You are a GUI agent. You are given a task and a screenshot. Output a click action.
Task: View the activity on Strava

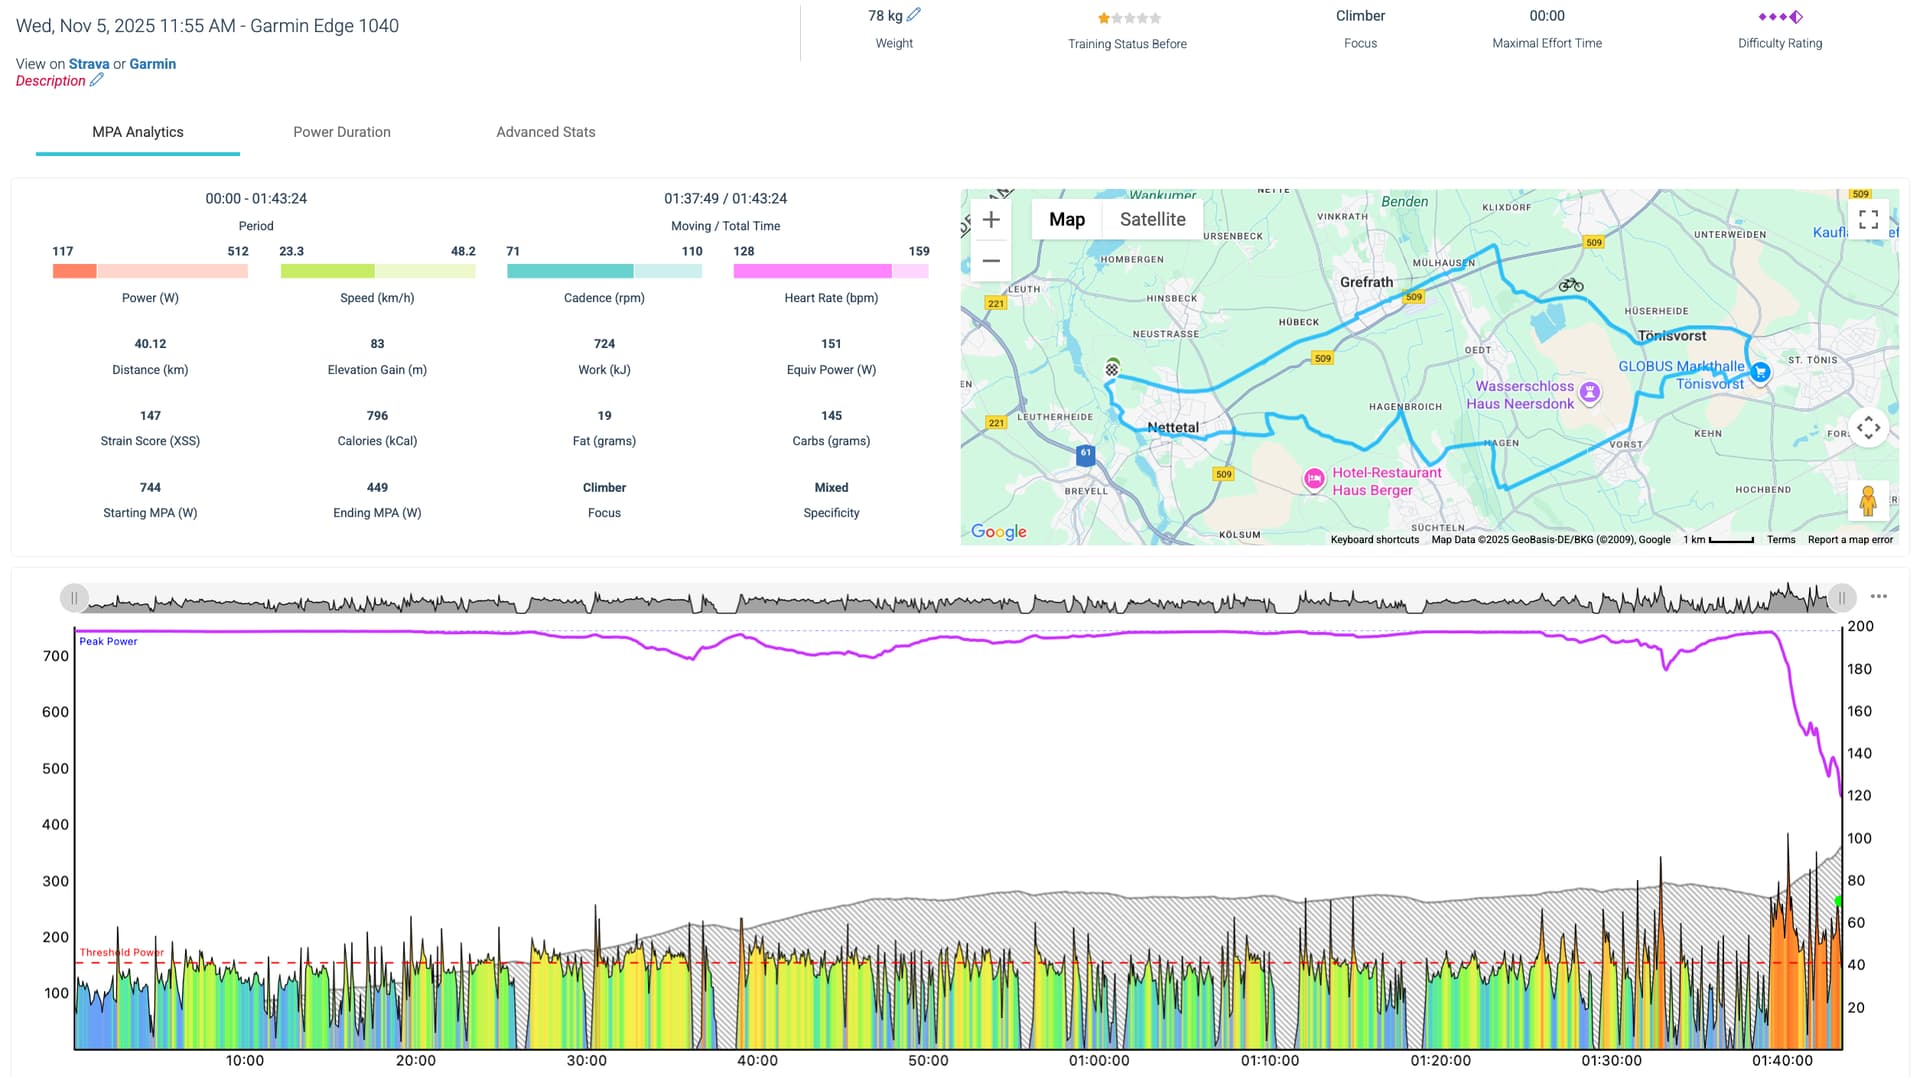click(x=89, y=64)
